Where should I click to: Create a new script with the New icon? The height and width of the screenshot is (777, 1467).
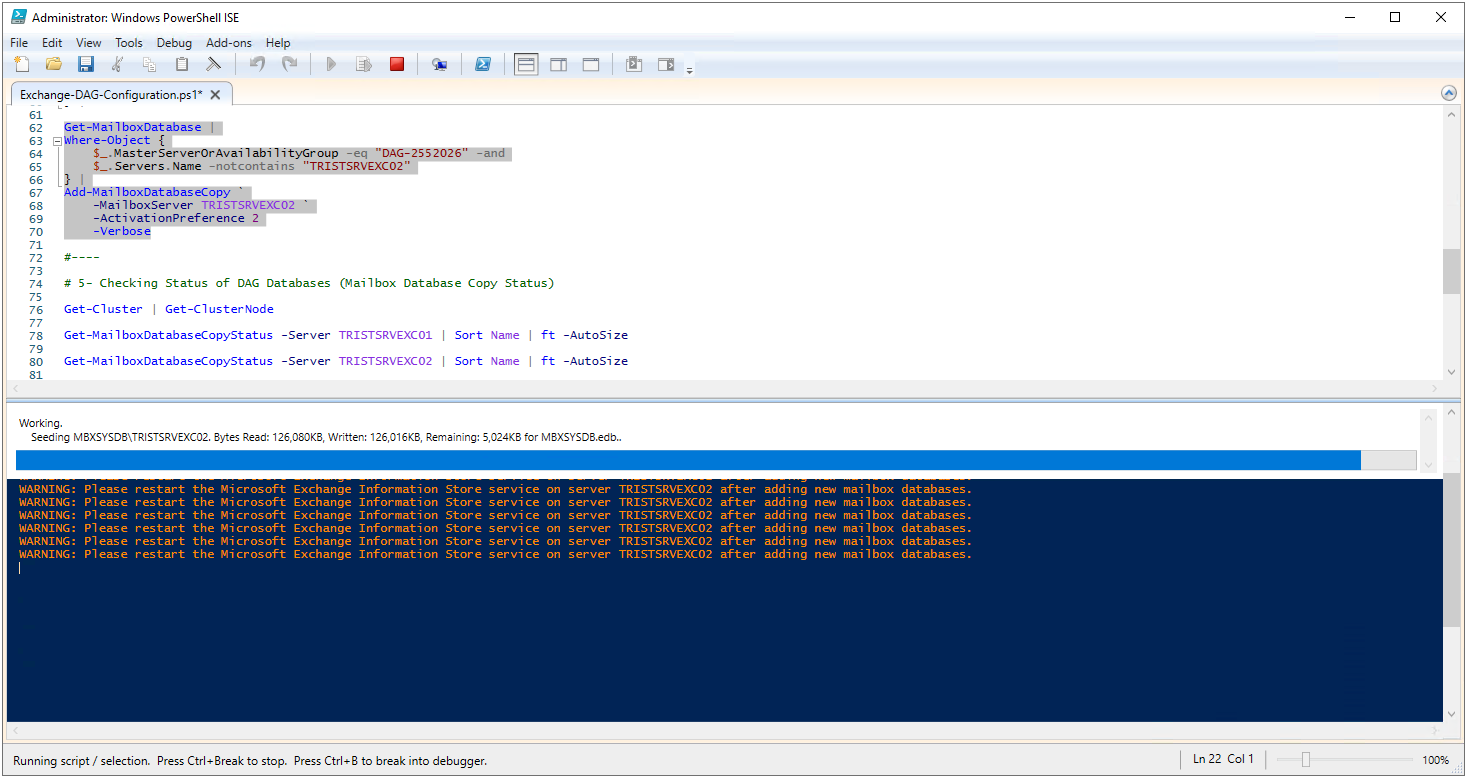pyautogui.click(x=22, y=64)
